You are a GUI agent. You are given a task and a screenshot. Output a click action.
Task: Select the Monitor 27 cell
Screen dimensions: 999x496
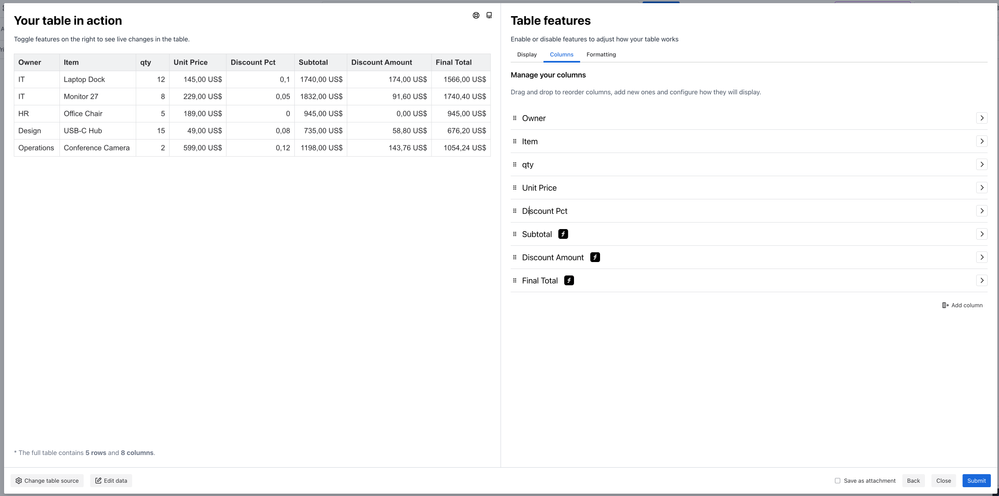[x=97, y=97]
